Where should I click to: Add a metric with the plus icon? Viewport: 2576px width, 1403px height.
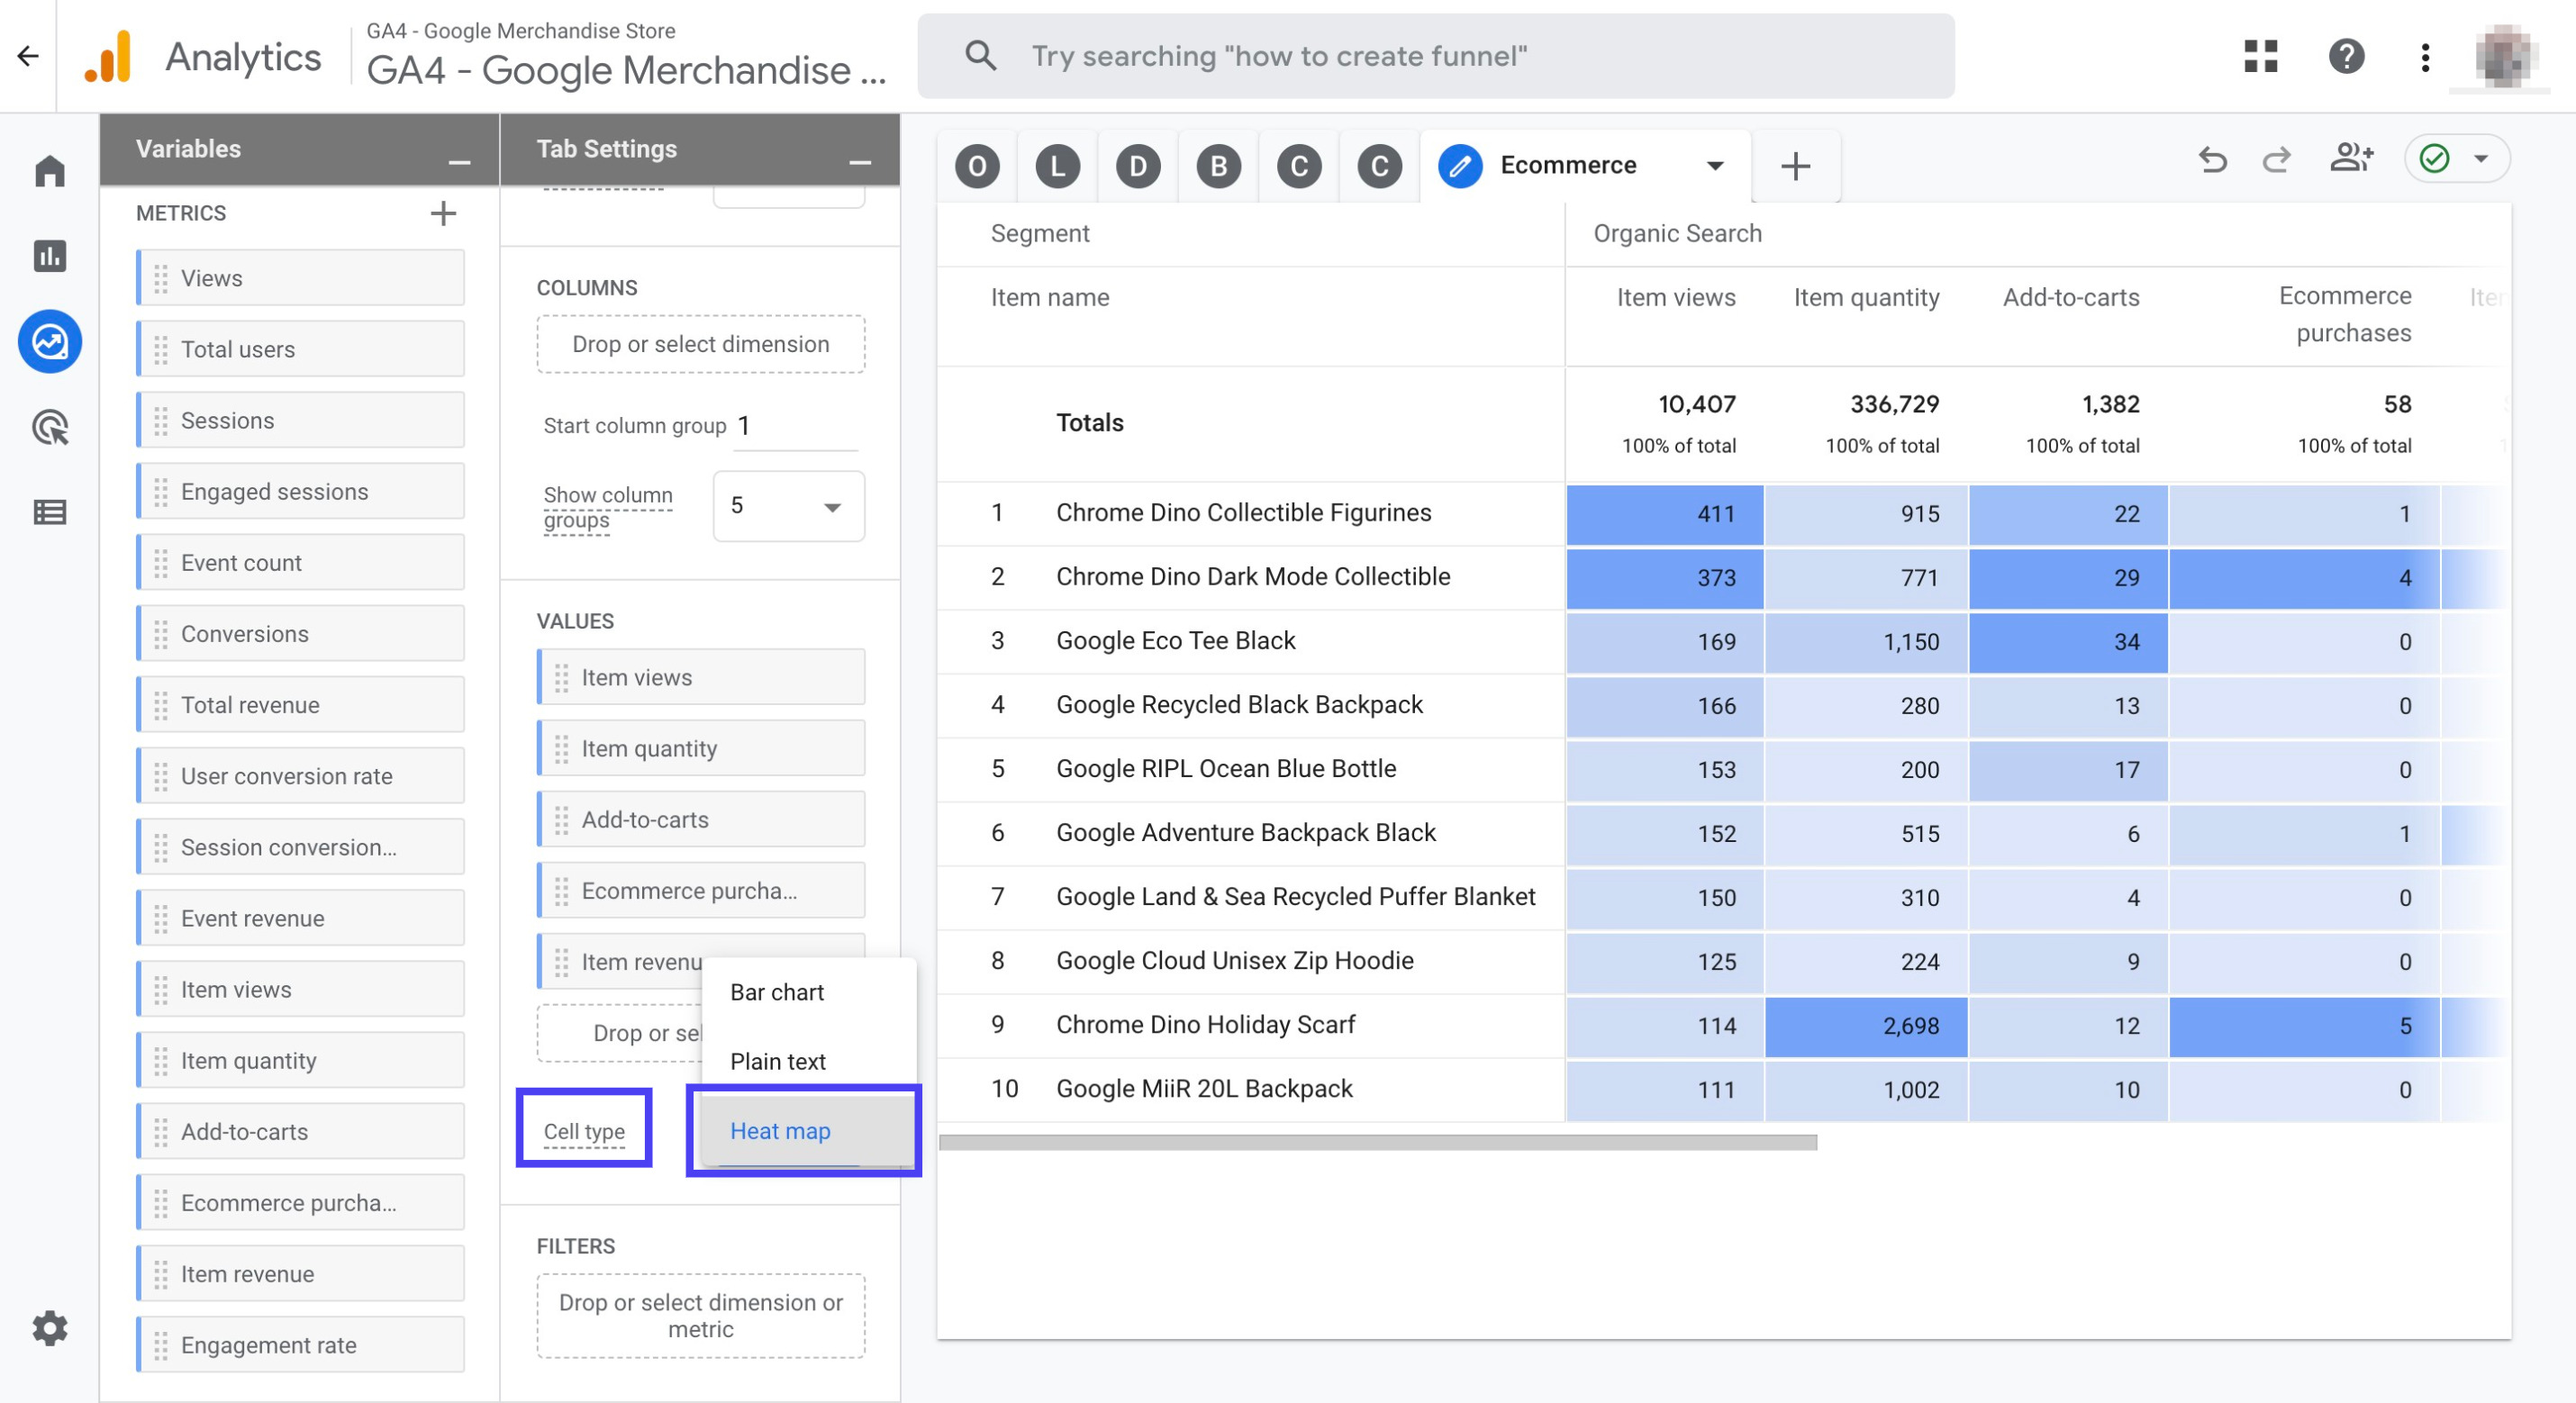[443, 213]
